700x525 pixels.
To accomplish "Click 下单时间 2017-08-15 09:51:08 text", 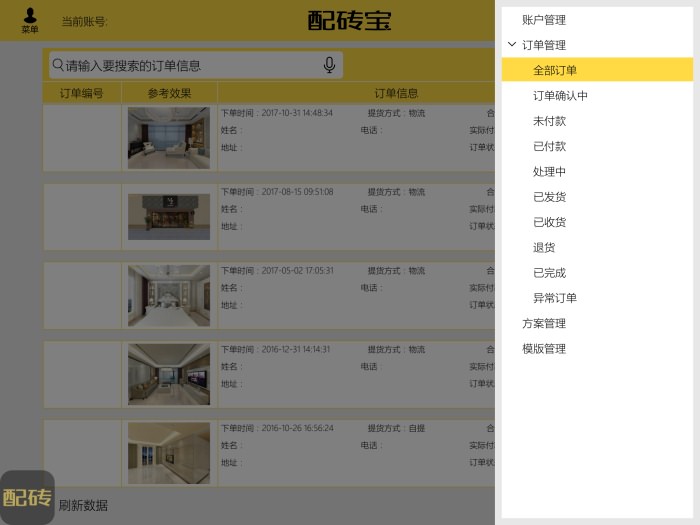I will coord(277,192).
